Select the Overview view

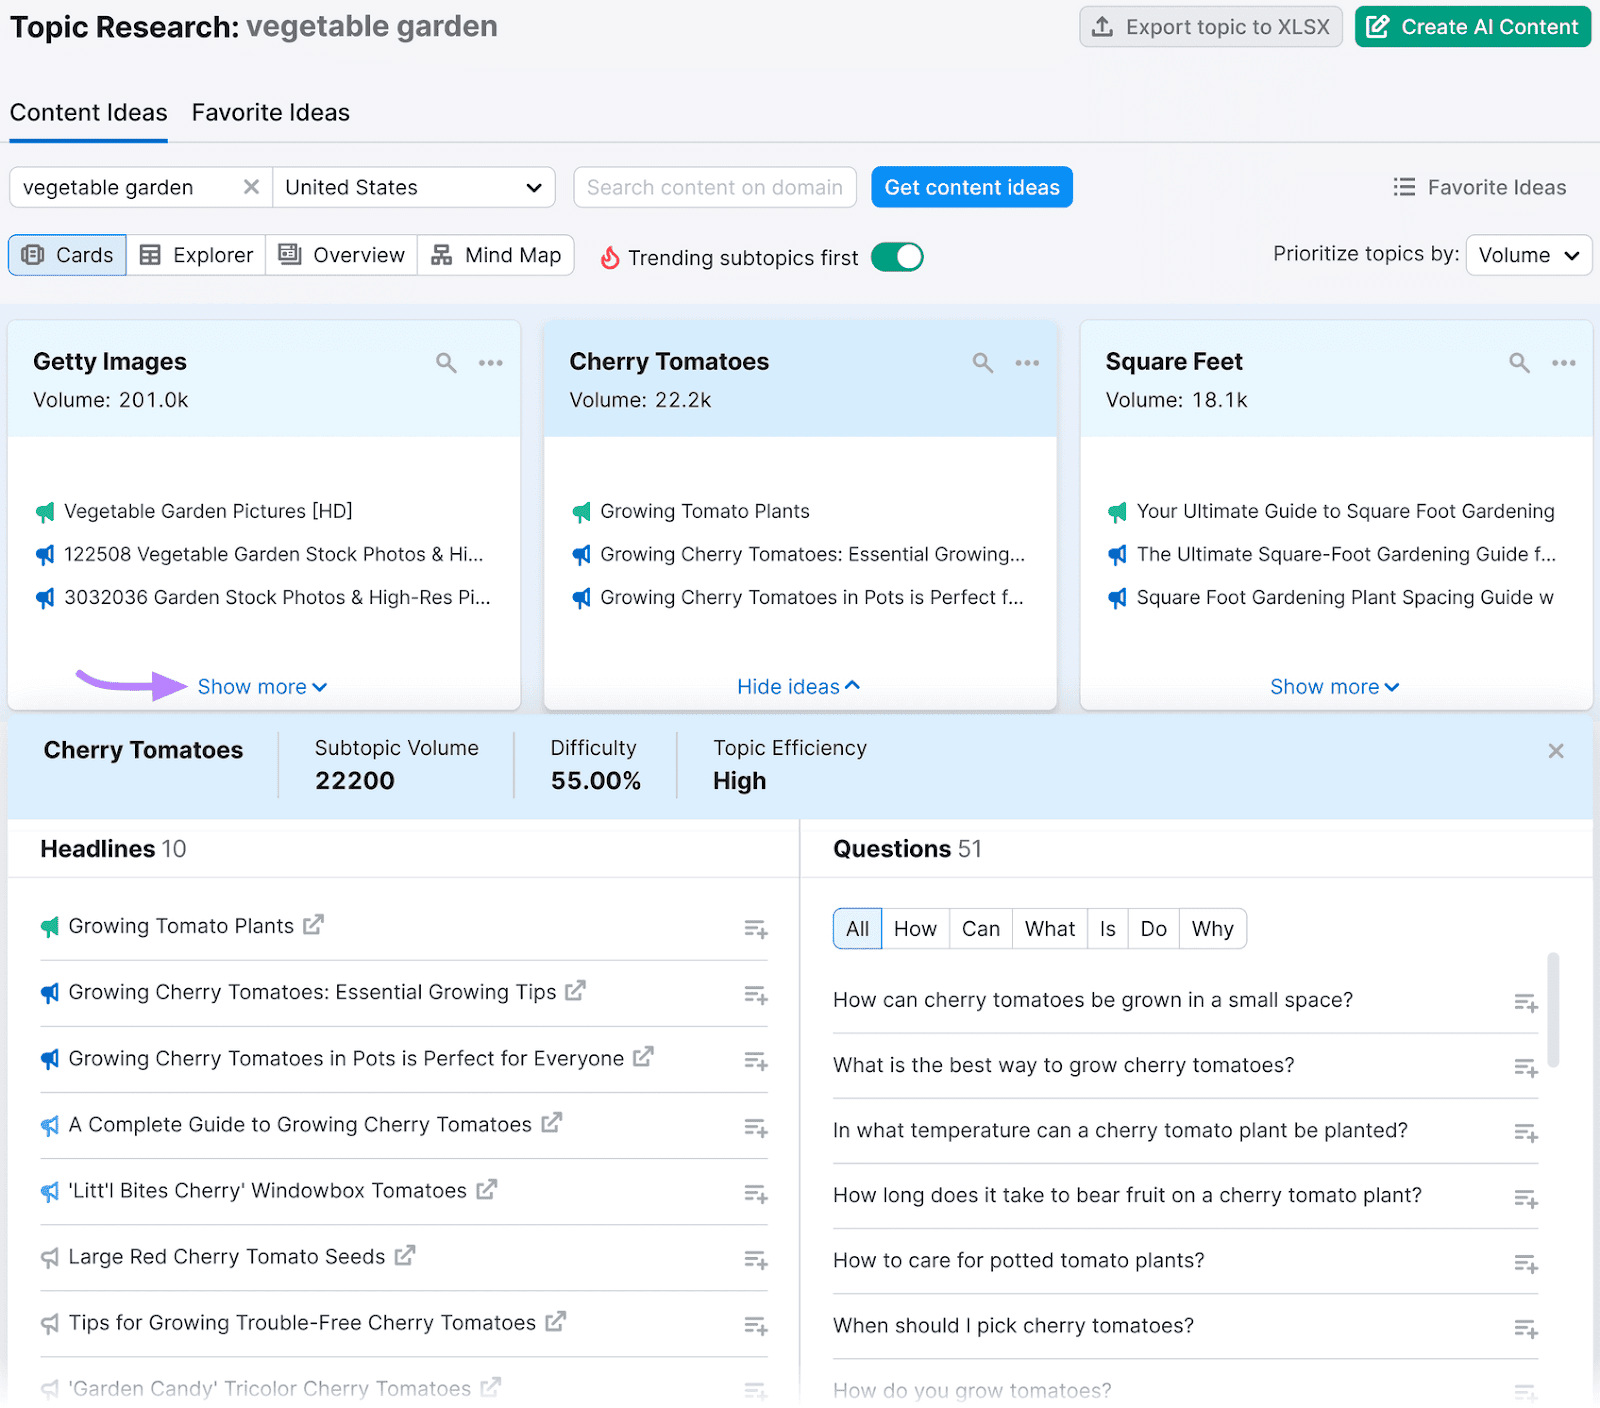click(x=342, y=255)
